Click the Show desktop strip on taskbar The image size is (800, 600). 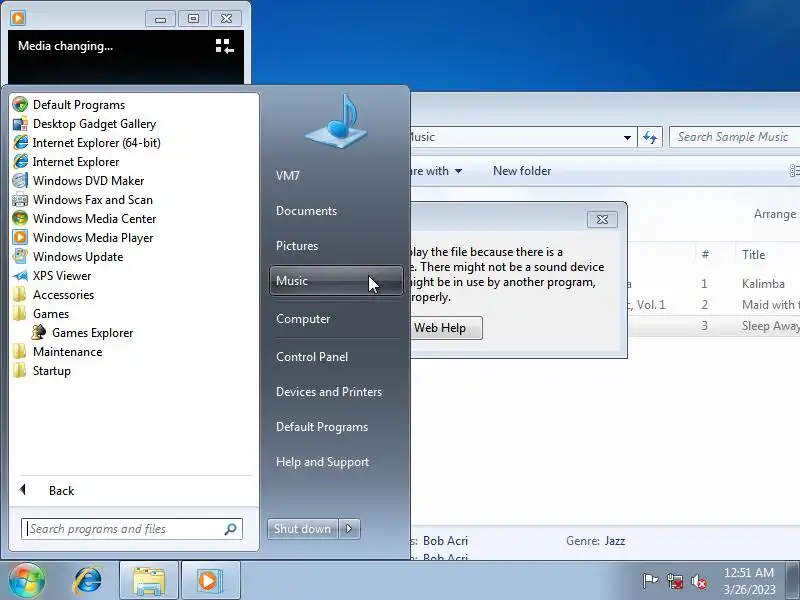792,581
